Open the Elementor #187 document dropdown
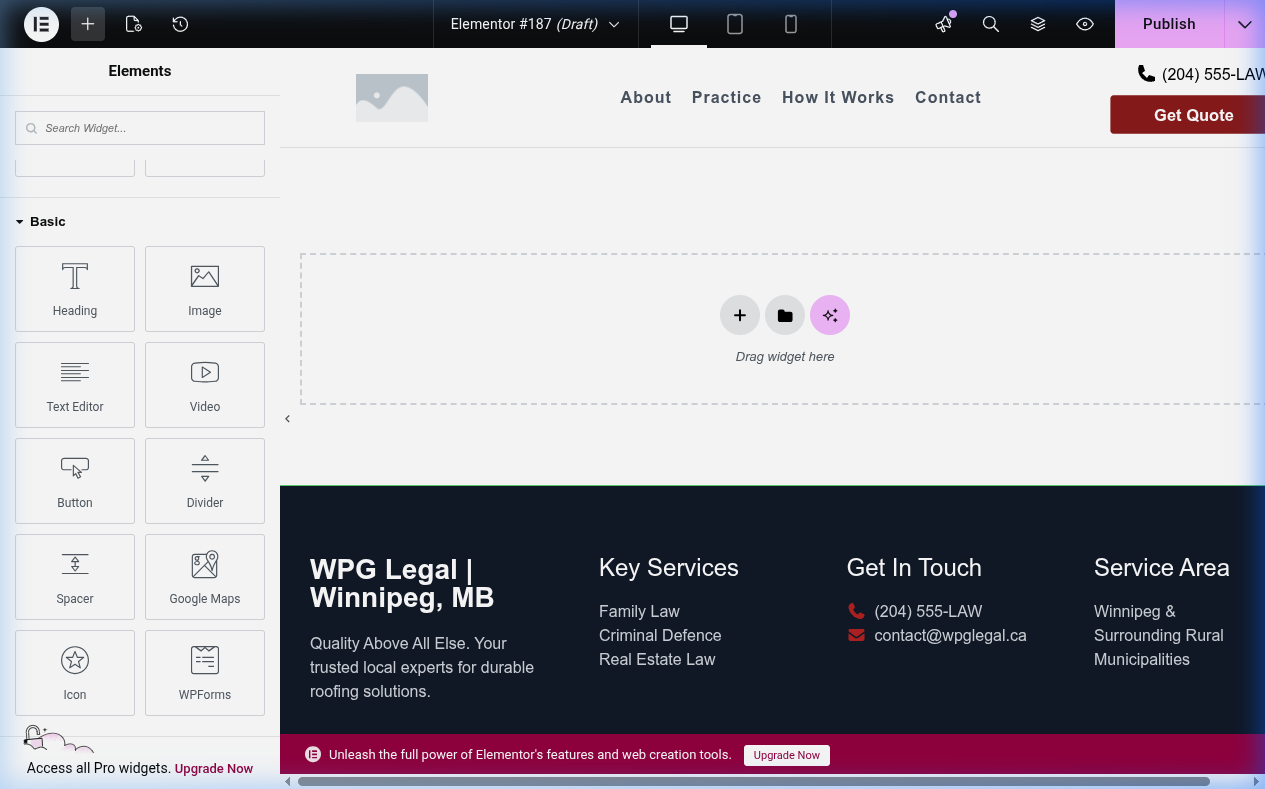This screenshot has height=789, width=1265. 535,24
